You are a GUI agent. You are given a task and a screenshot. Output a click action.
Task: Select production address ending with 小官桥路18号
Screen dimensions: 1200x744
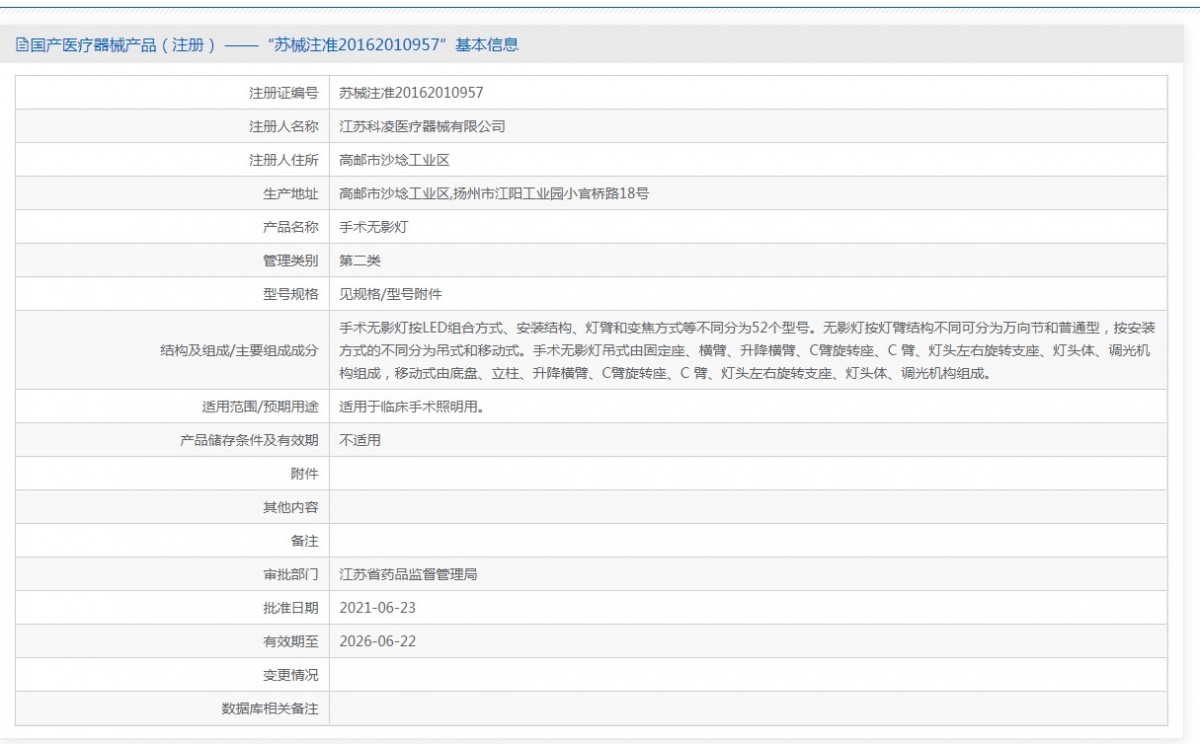pyautogui.click(x=494, y=193)
